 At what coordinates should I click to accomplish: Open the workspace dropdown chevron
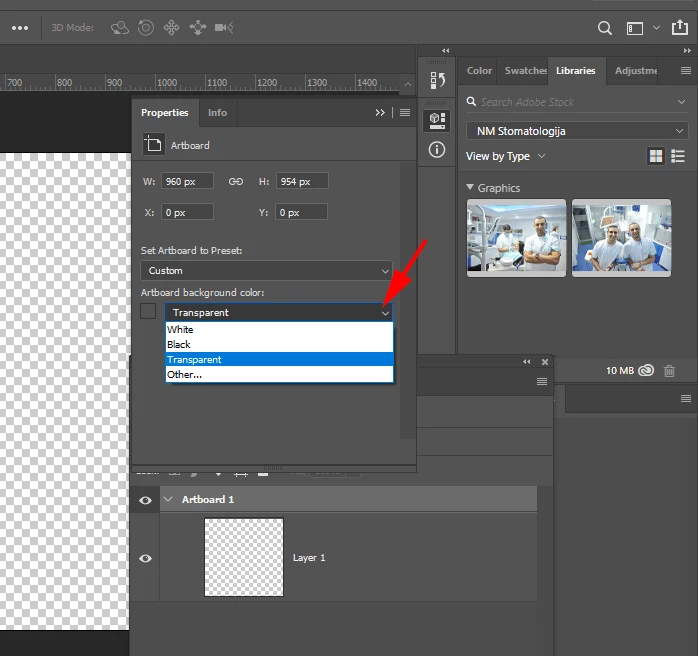656,28
